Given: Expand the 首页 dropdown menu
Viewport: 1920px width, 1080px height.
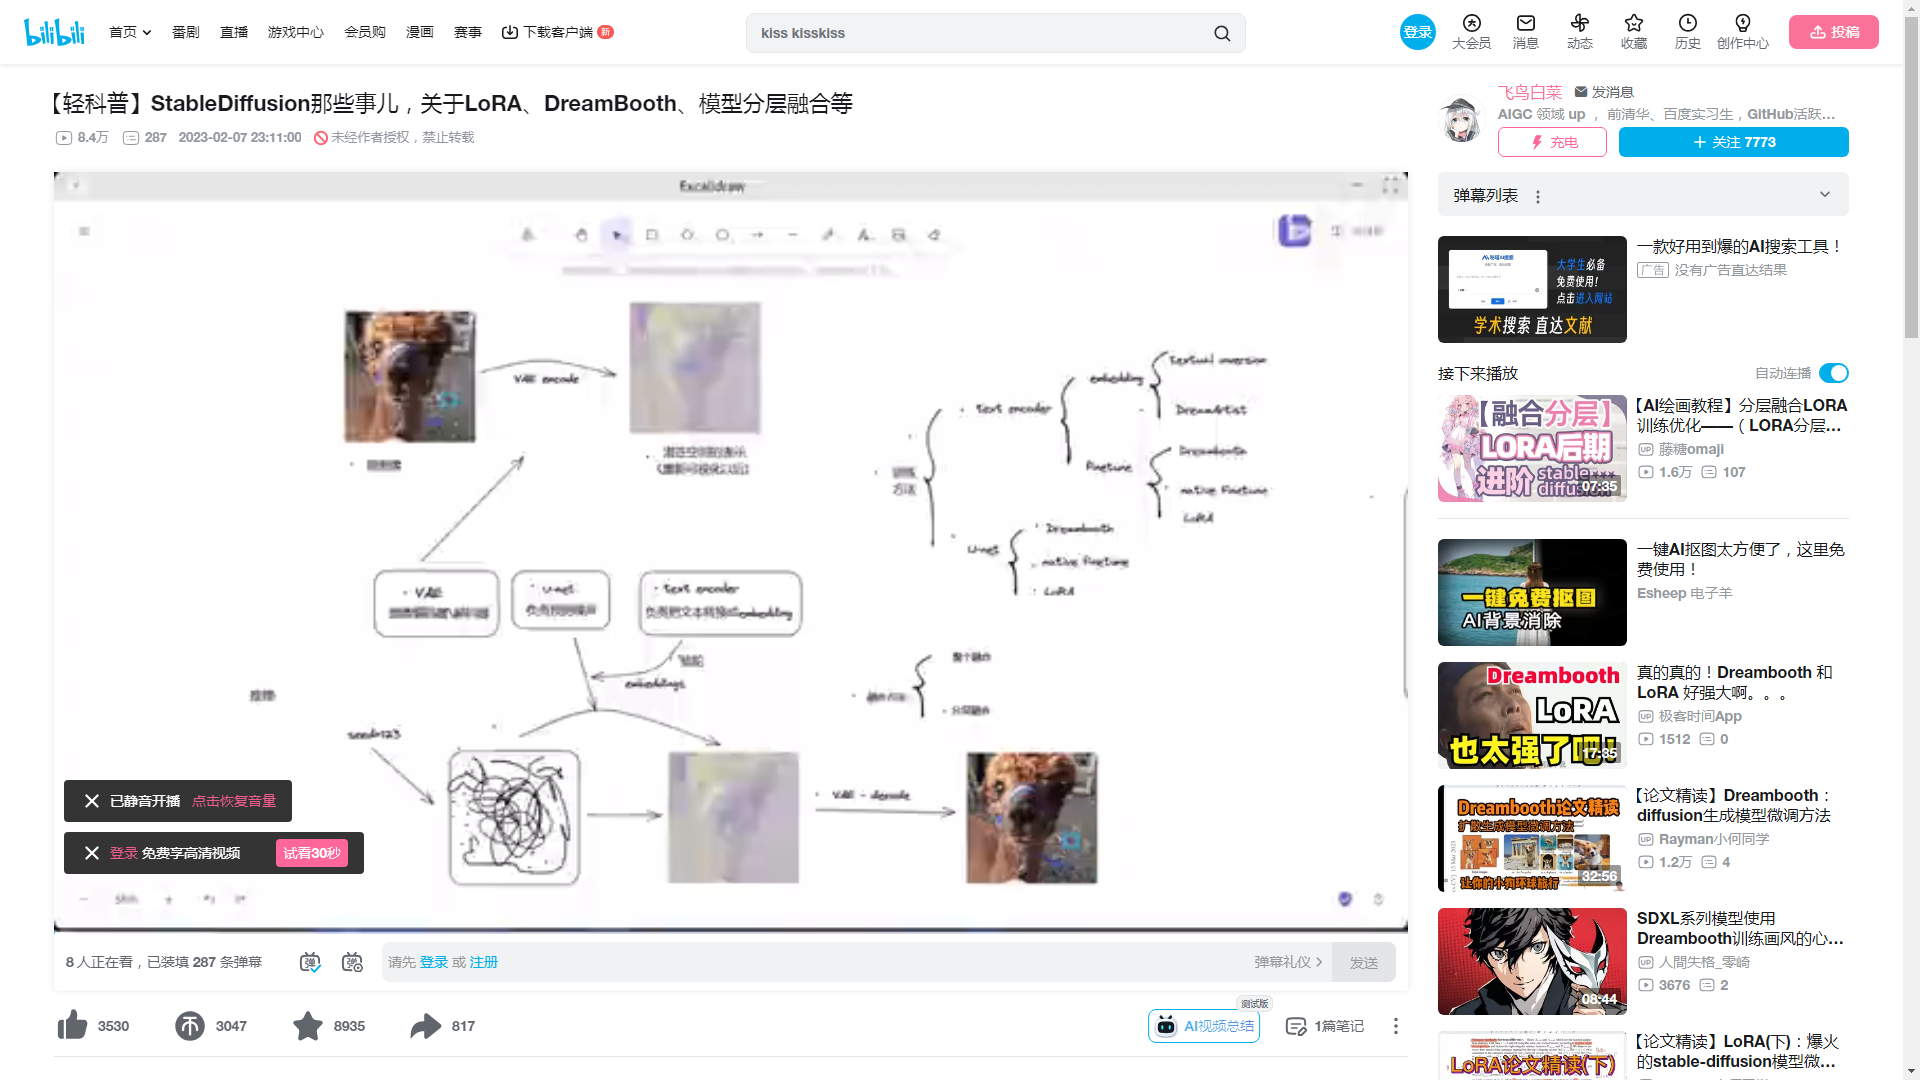Looking at the screenshot, I should [130, 32].
